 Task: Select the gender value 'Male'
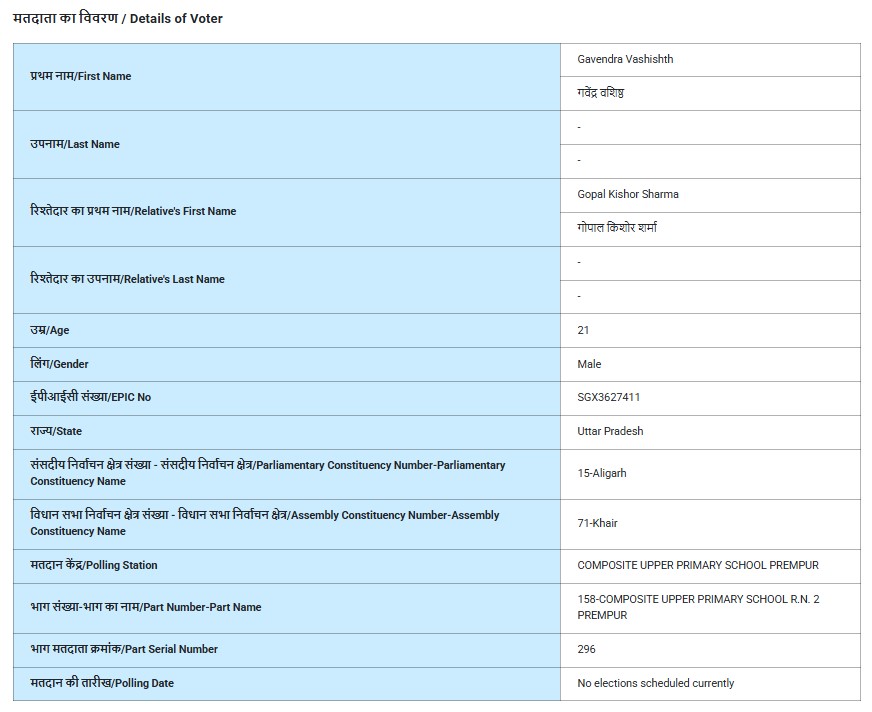tap(589, 364)
